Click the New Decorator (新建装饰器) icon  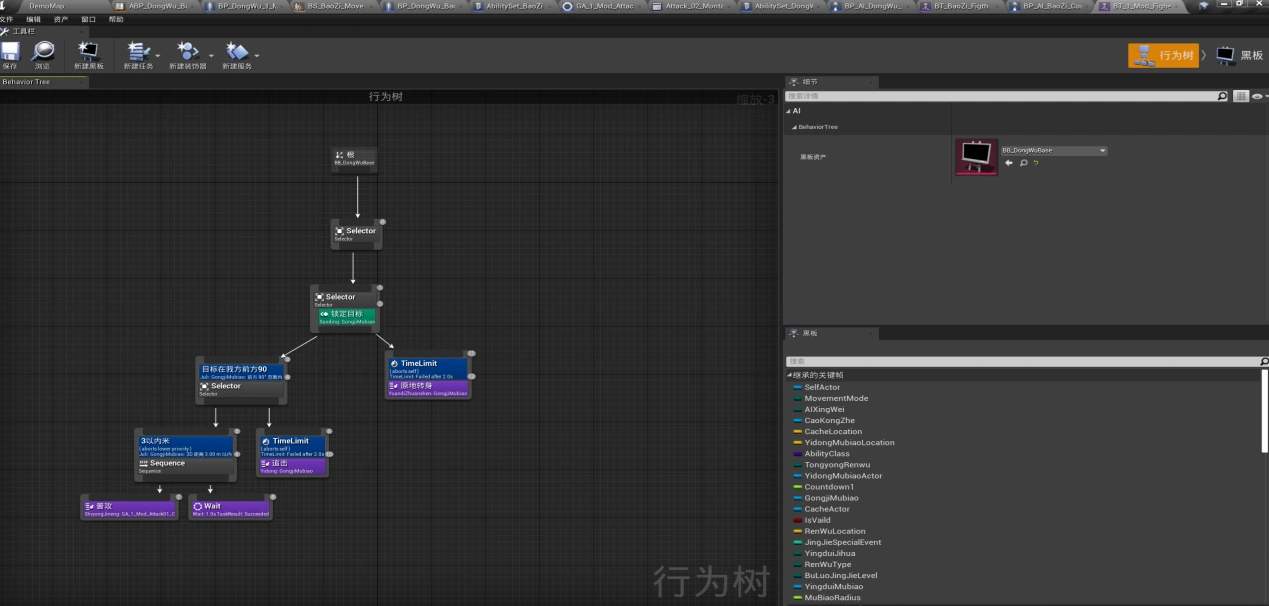click(x=186, y=53)
